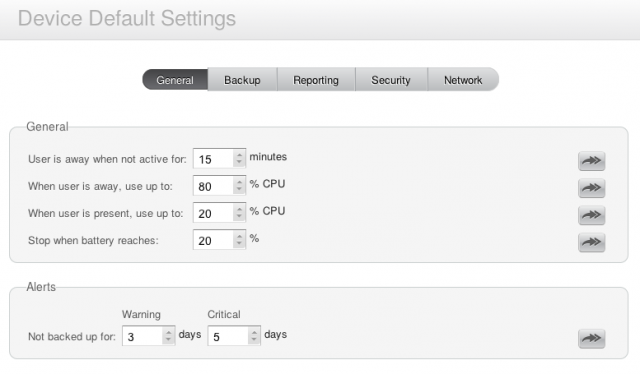The height and width of the screenshot is (374, 640).
Task: Increase present CPU percentage stepper
Action: pos(239,209)
